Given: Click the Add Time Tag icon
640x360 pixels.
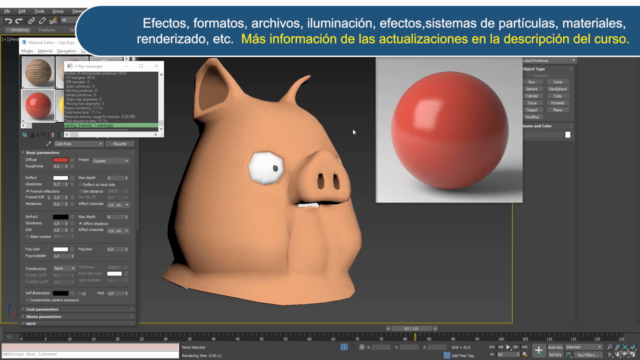Looking at the screenshot, I should tap(447, 356).
